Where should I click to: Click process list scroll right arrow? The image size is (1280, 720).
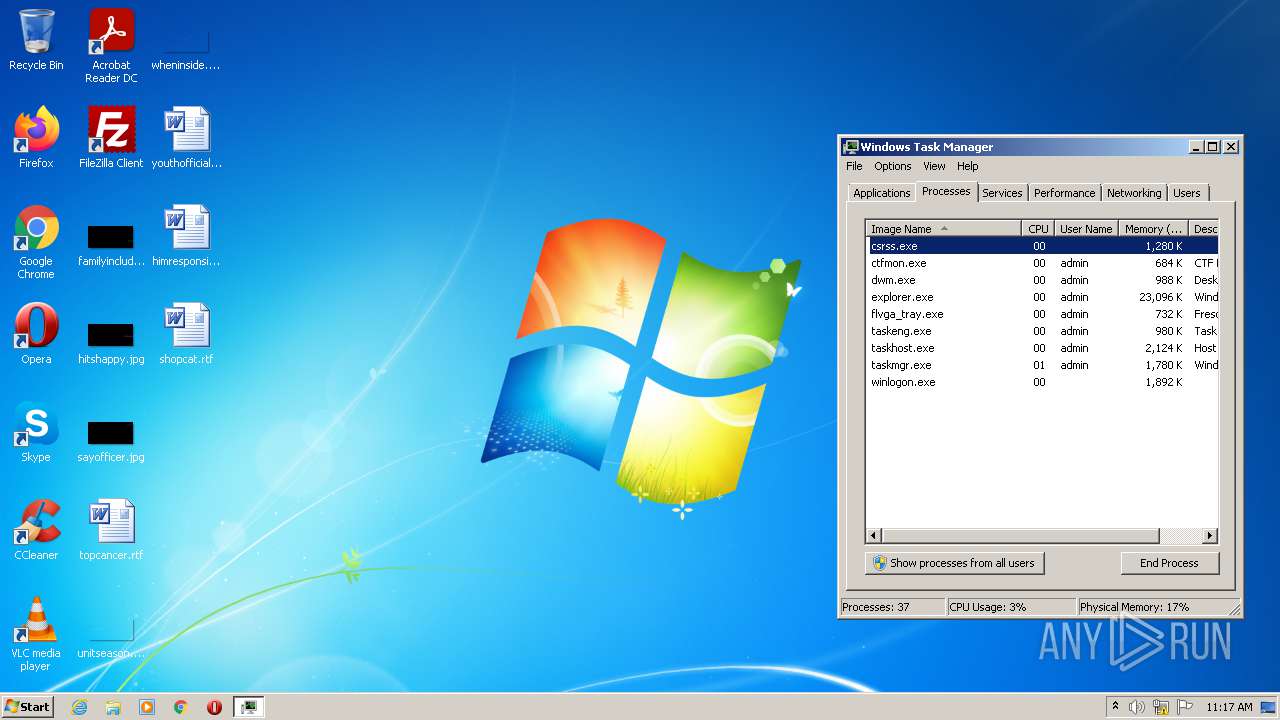(1210, 536)
